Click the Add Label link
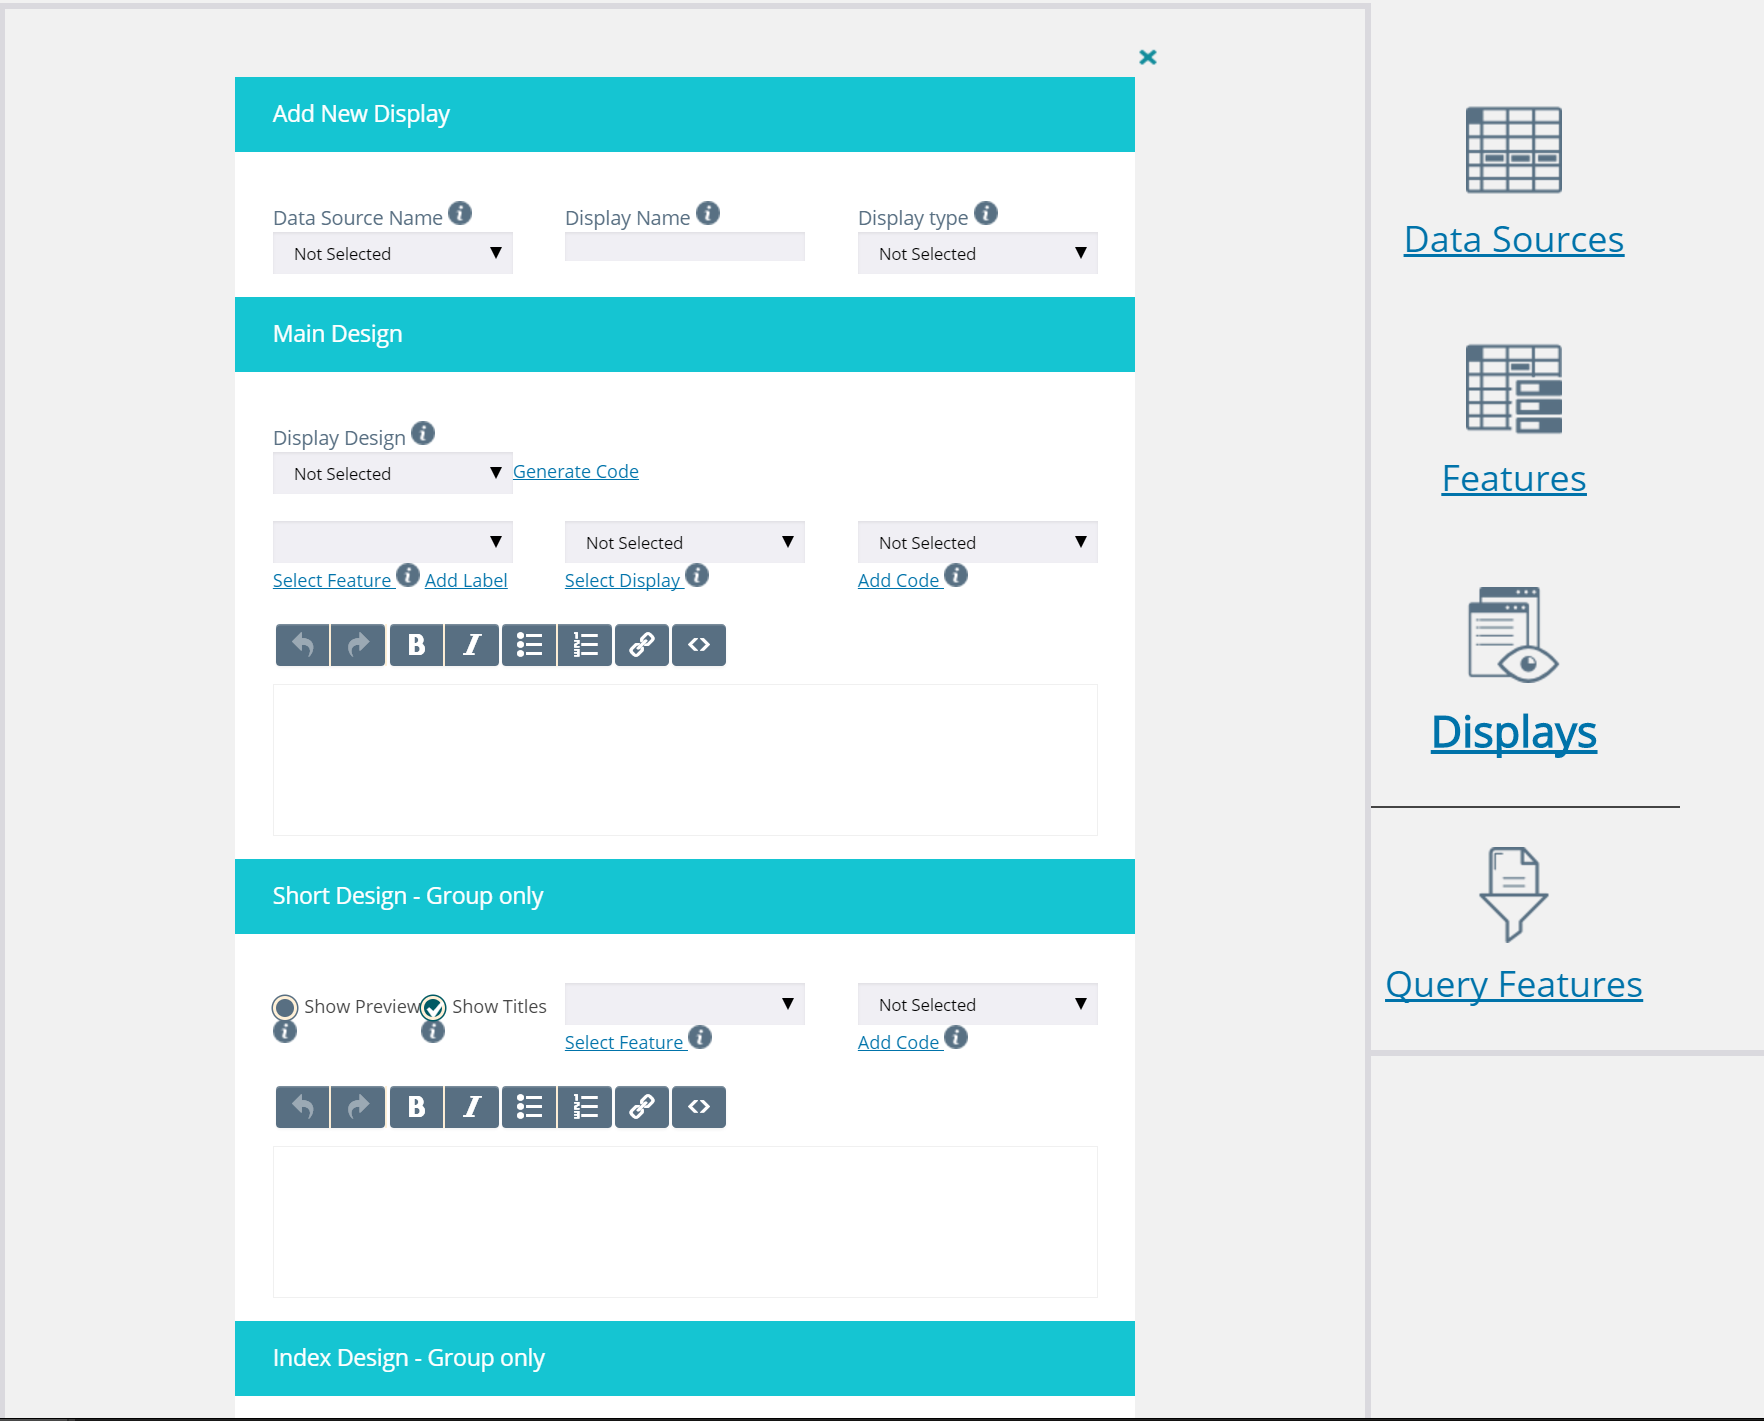Image resolution: width=1764 pixels, height=1424 pixels. pos(466,580)
